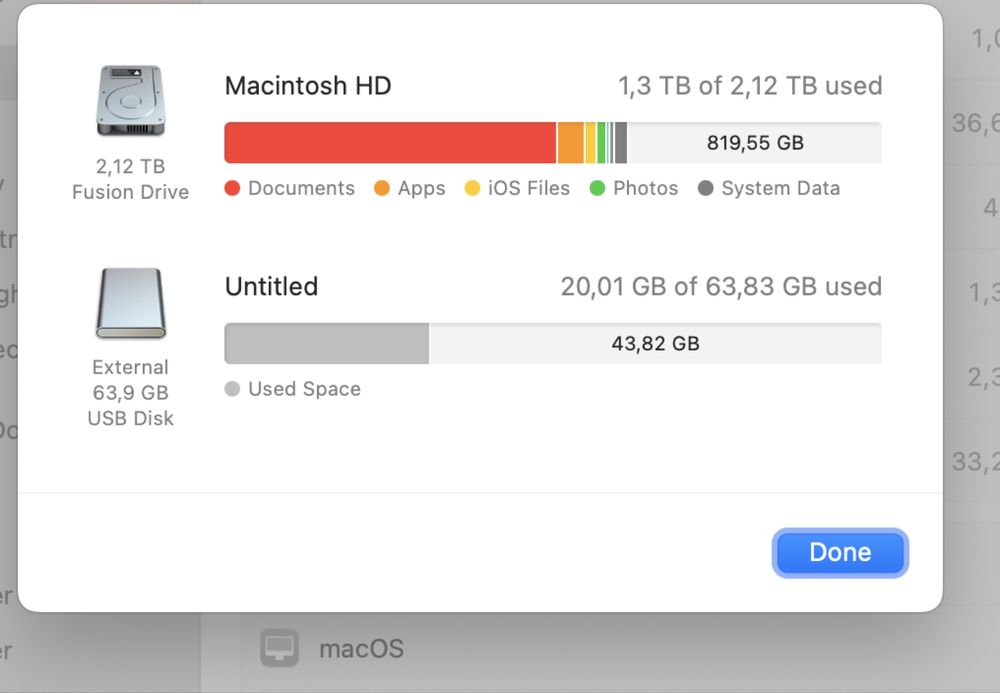This screenshot has width=1000, height=693.
Task: Click the "20,01 GB of 63,83 GB used" text
Action: point(721,287)
